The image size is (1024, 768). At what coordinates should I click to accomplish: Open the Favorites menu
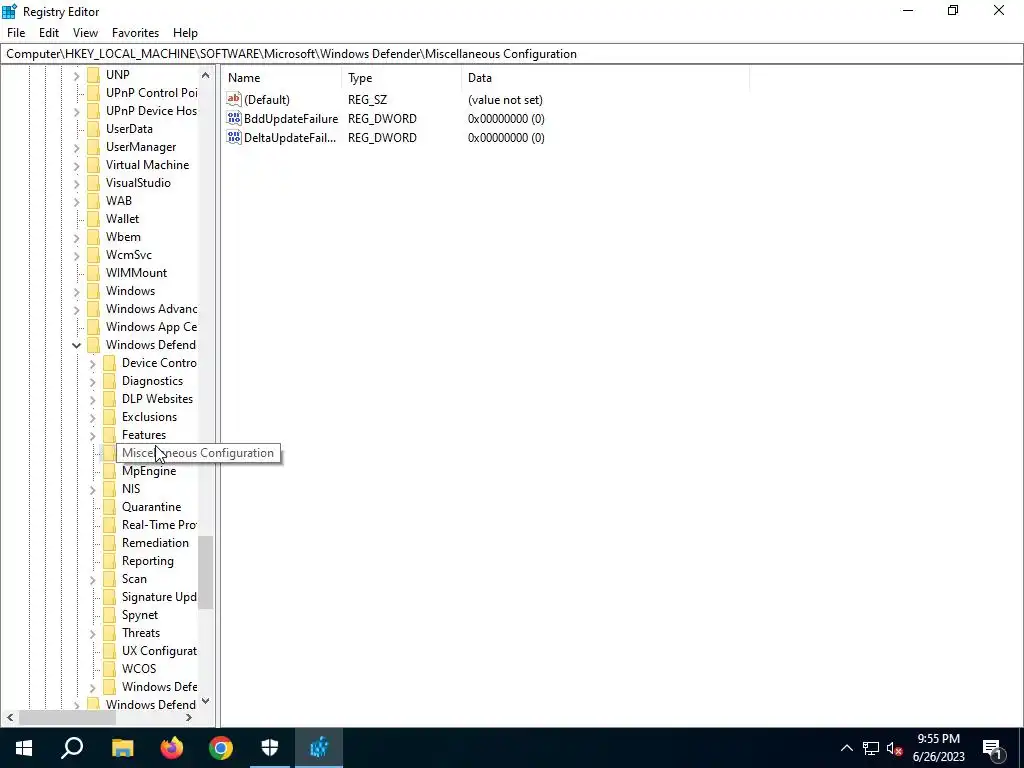(135, 33)
